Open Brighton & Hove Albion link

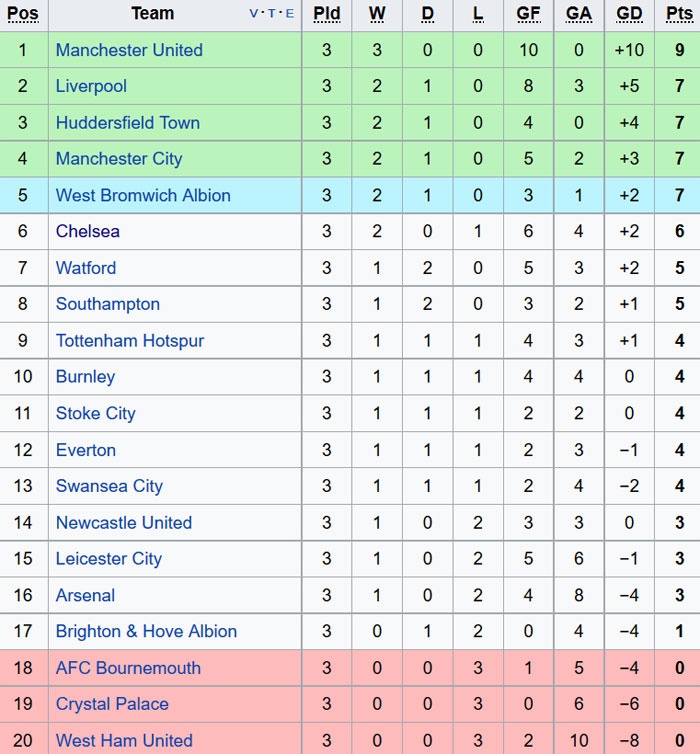(x=146, y=632)
